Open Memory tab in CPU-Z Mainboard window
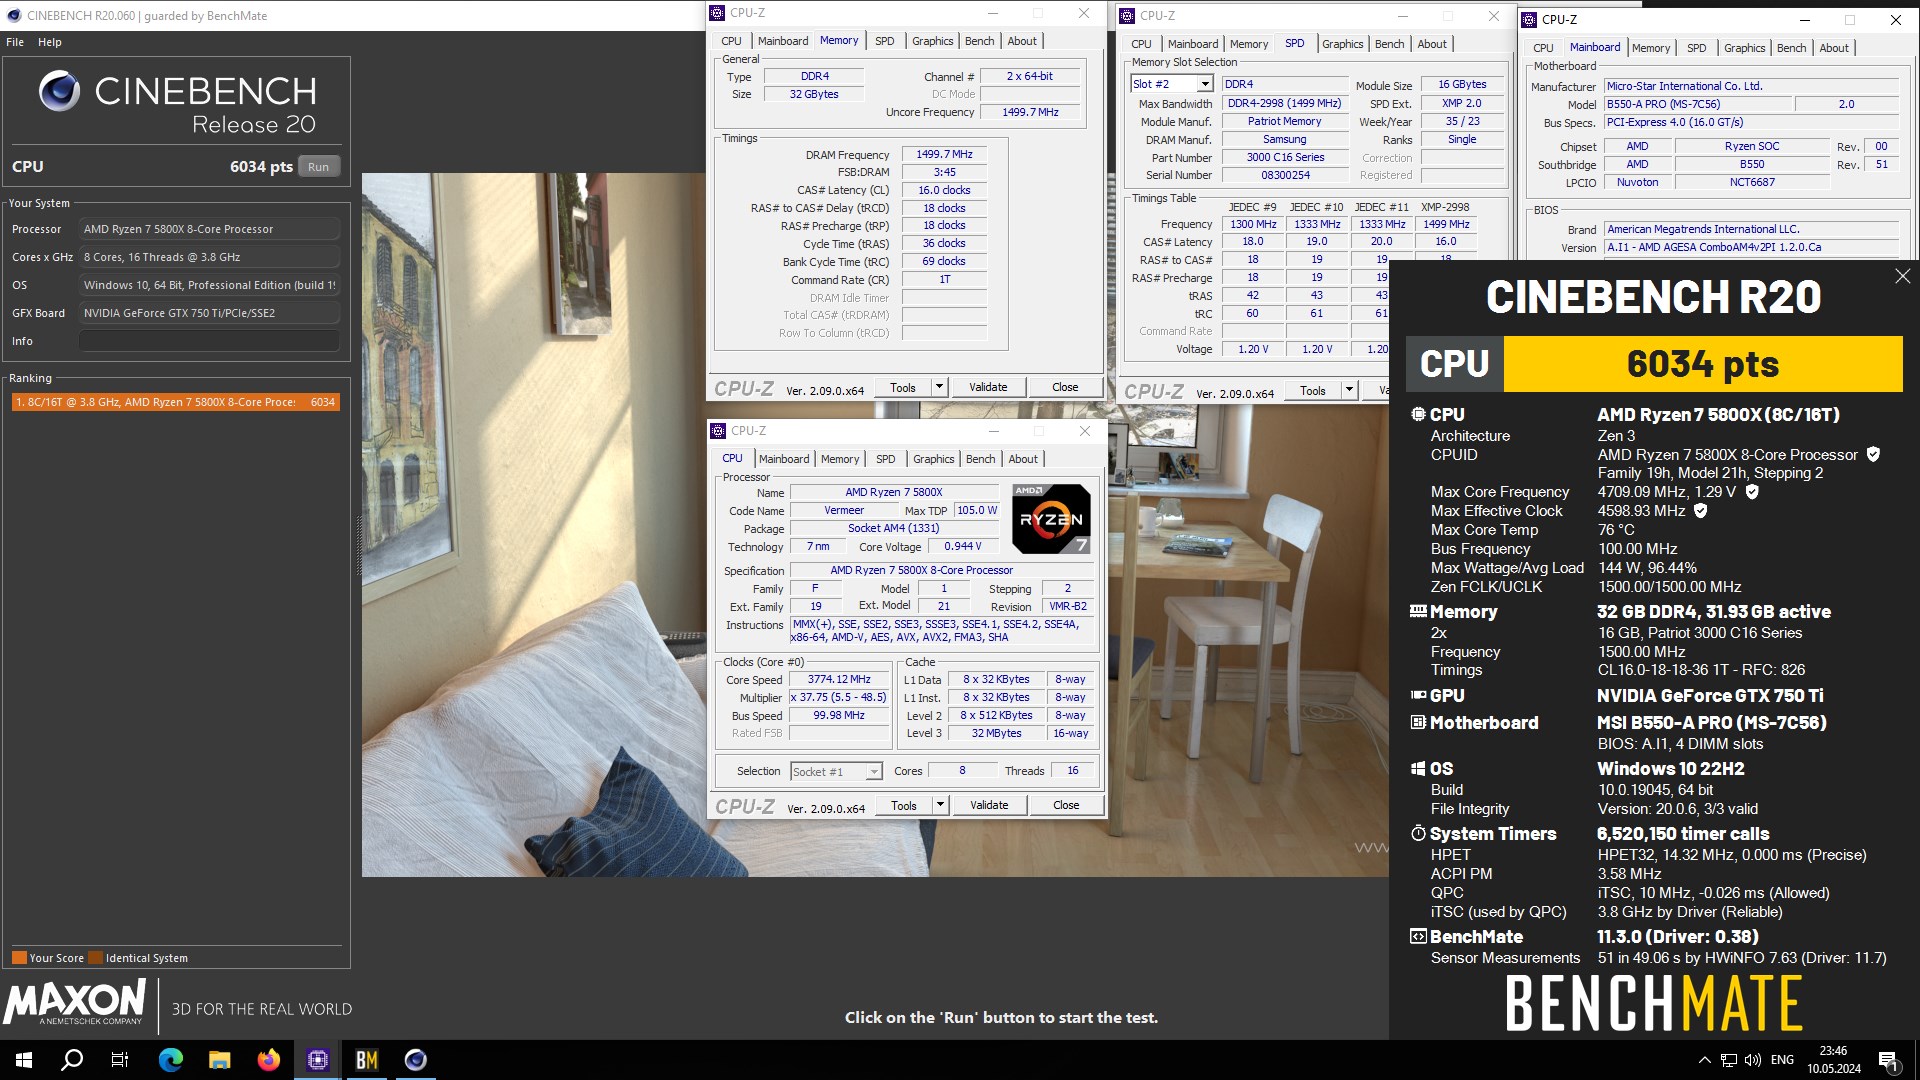The height and width of the screenshot is (1080, 1920). [x=1651, y=48]
